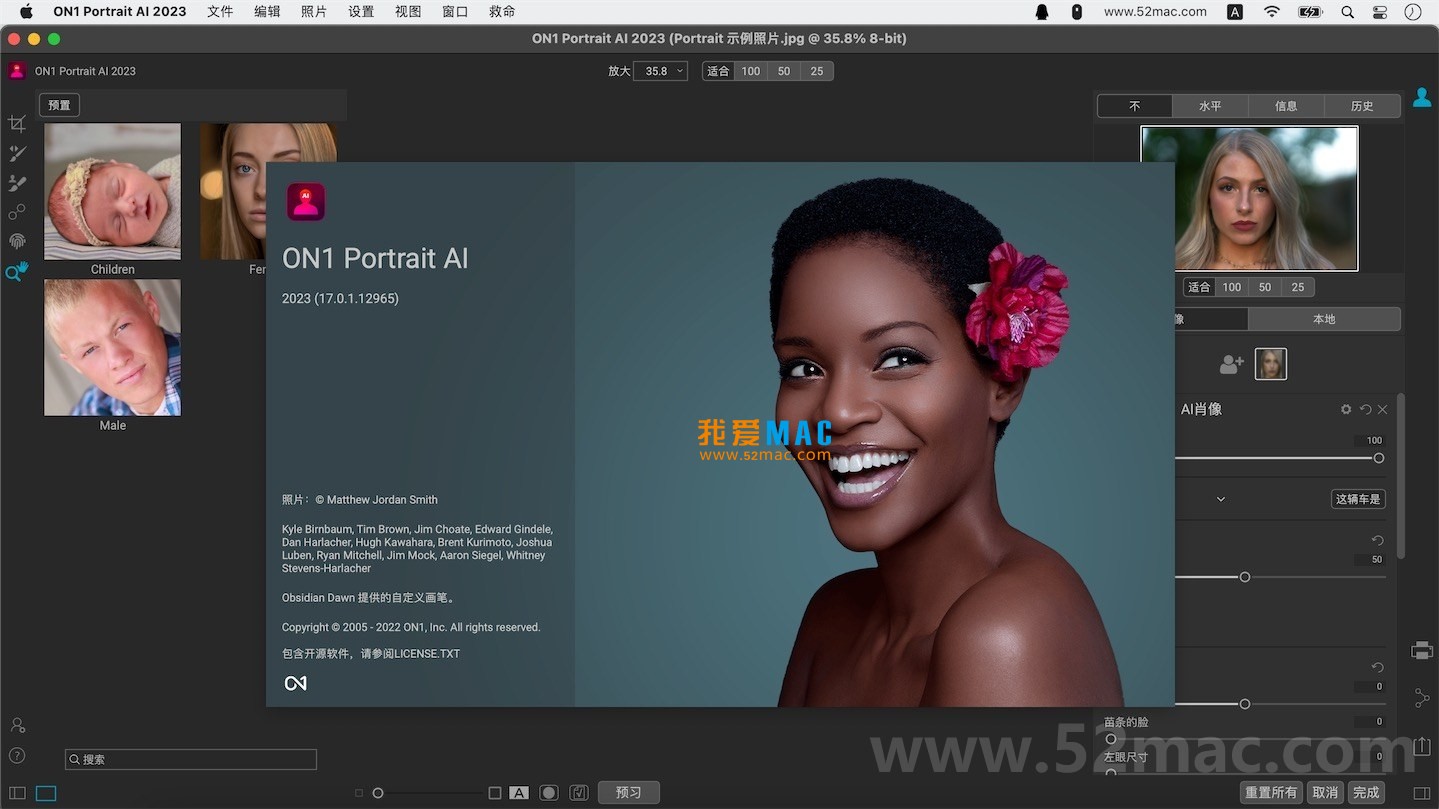This screenshot has width=1439, height=809.
Task: Click the Portrait AI module icon at top right
Action: tap(1421, 98)
